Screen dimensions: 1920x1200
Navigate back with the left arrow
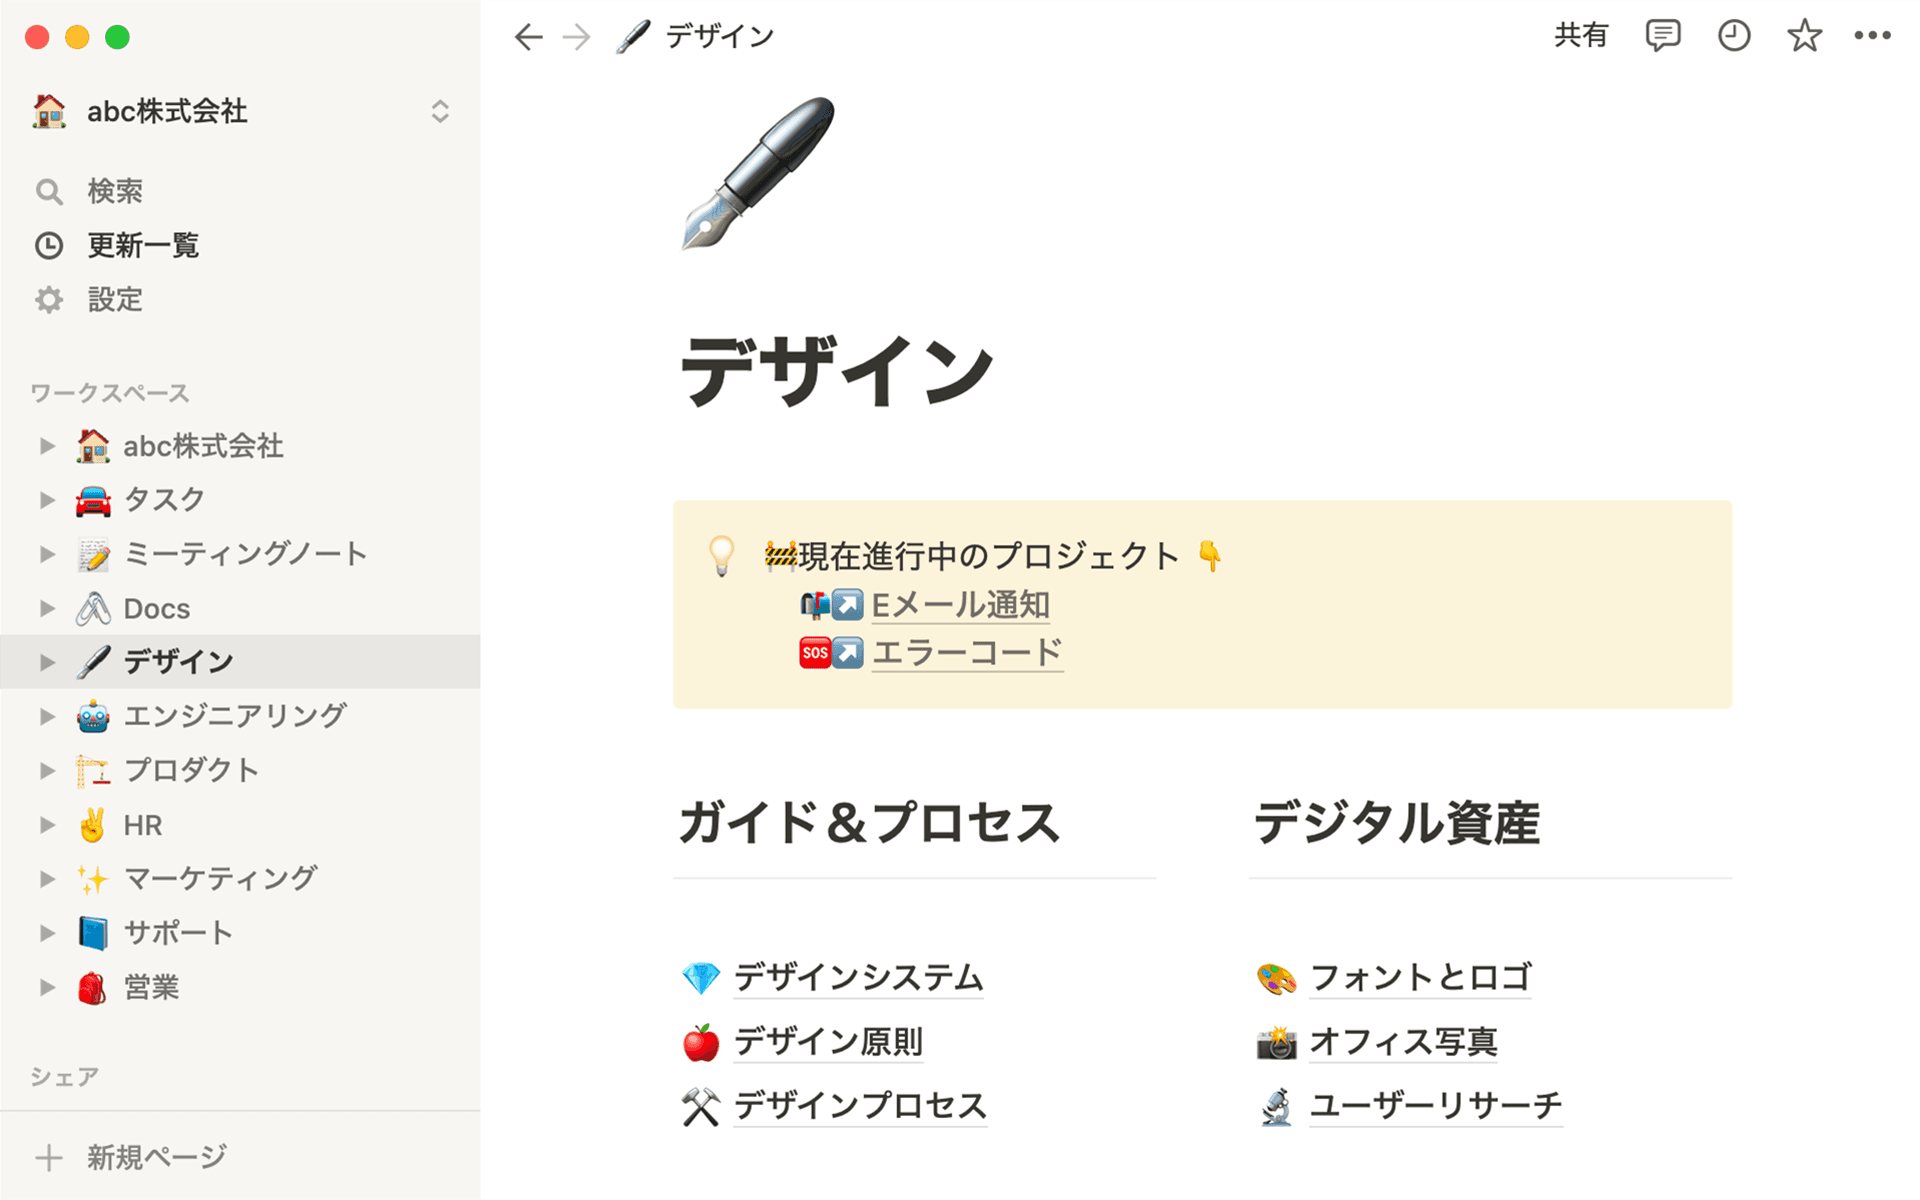(x=528, y=36)
